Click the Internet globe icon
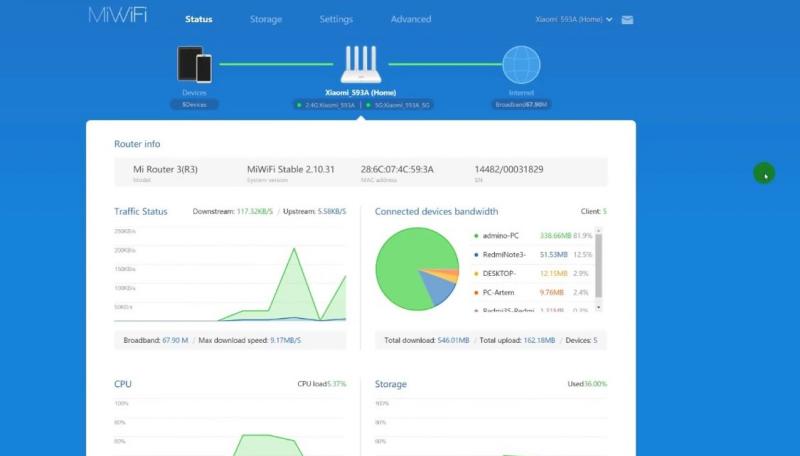800x456 pixels. pyautogui.click(x=521, y=65)
